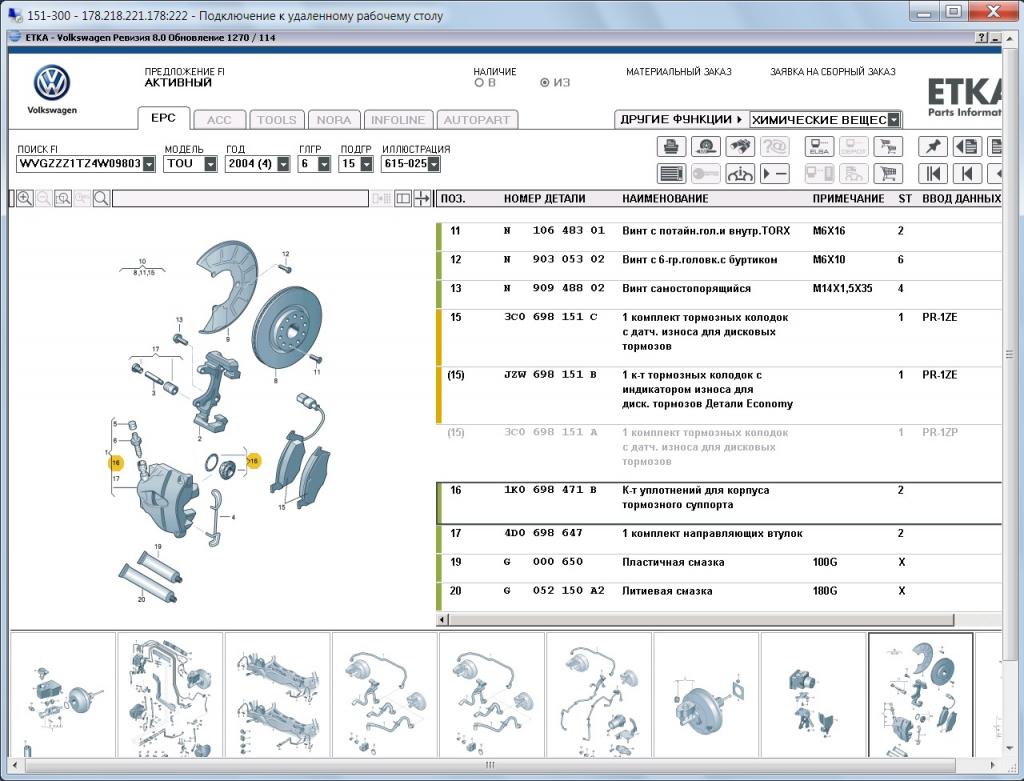Click the ПОЗ. column header

coord(453,199)
